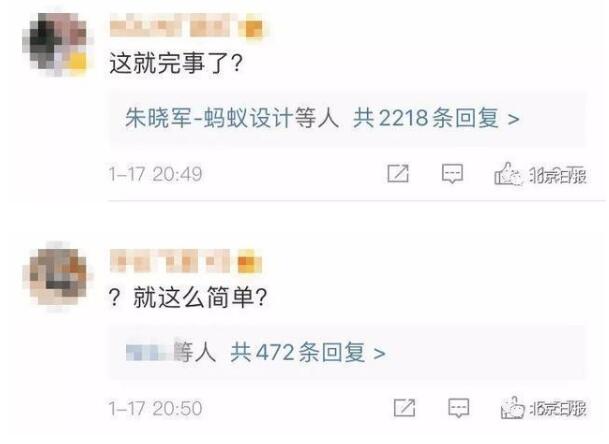Viewport: 609px width, 444px height.
Task: Tap the second commenter's blurred username
Action: coord(170,261)
